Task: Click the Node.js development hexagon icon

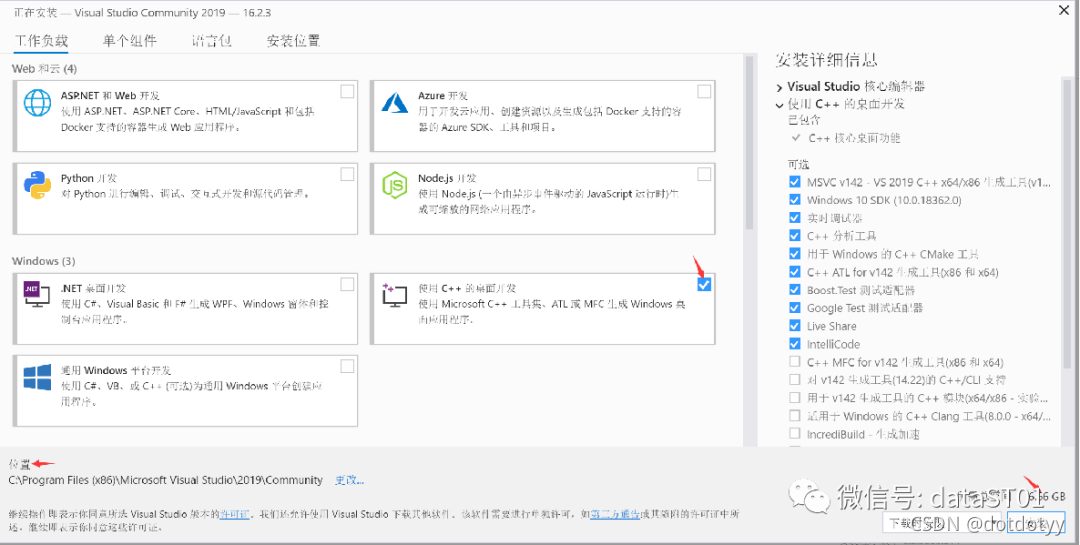Action: click(x=395, y=185)
